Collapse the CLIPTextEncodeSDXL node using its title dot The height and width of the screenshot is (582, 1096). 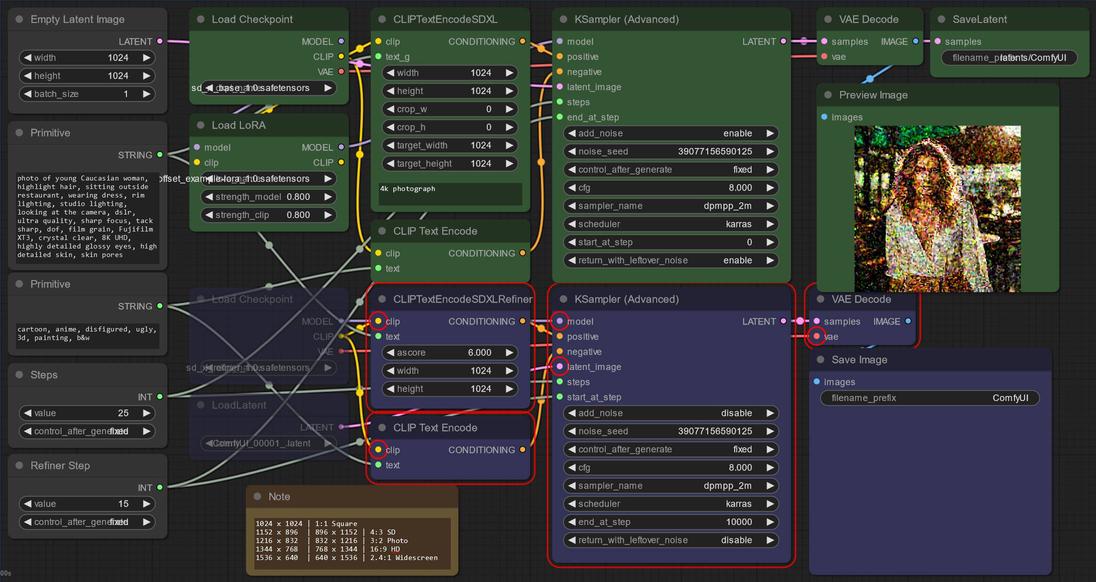coord(382,20)
